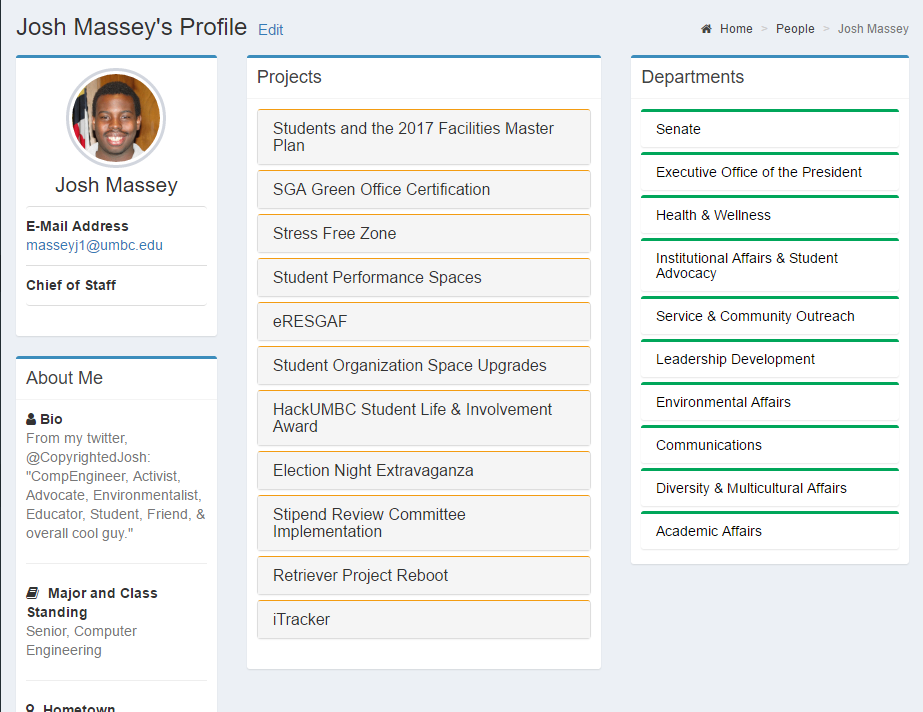Click the masseyj1@umbc.edu email link
The image size is (923, 712).
click(x=94, y=245)
